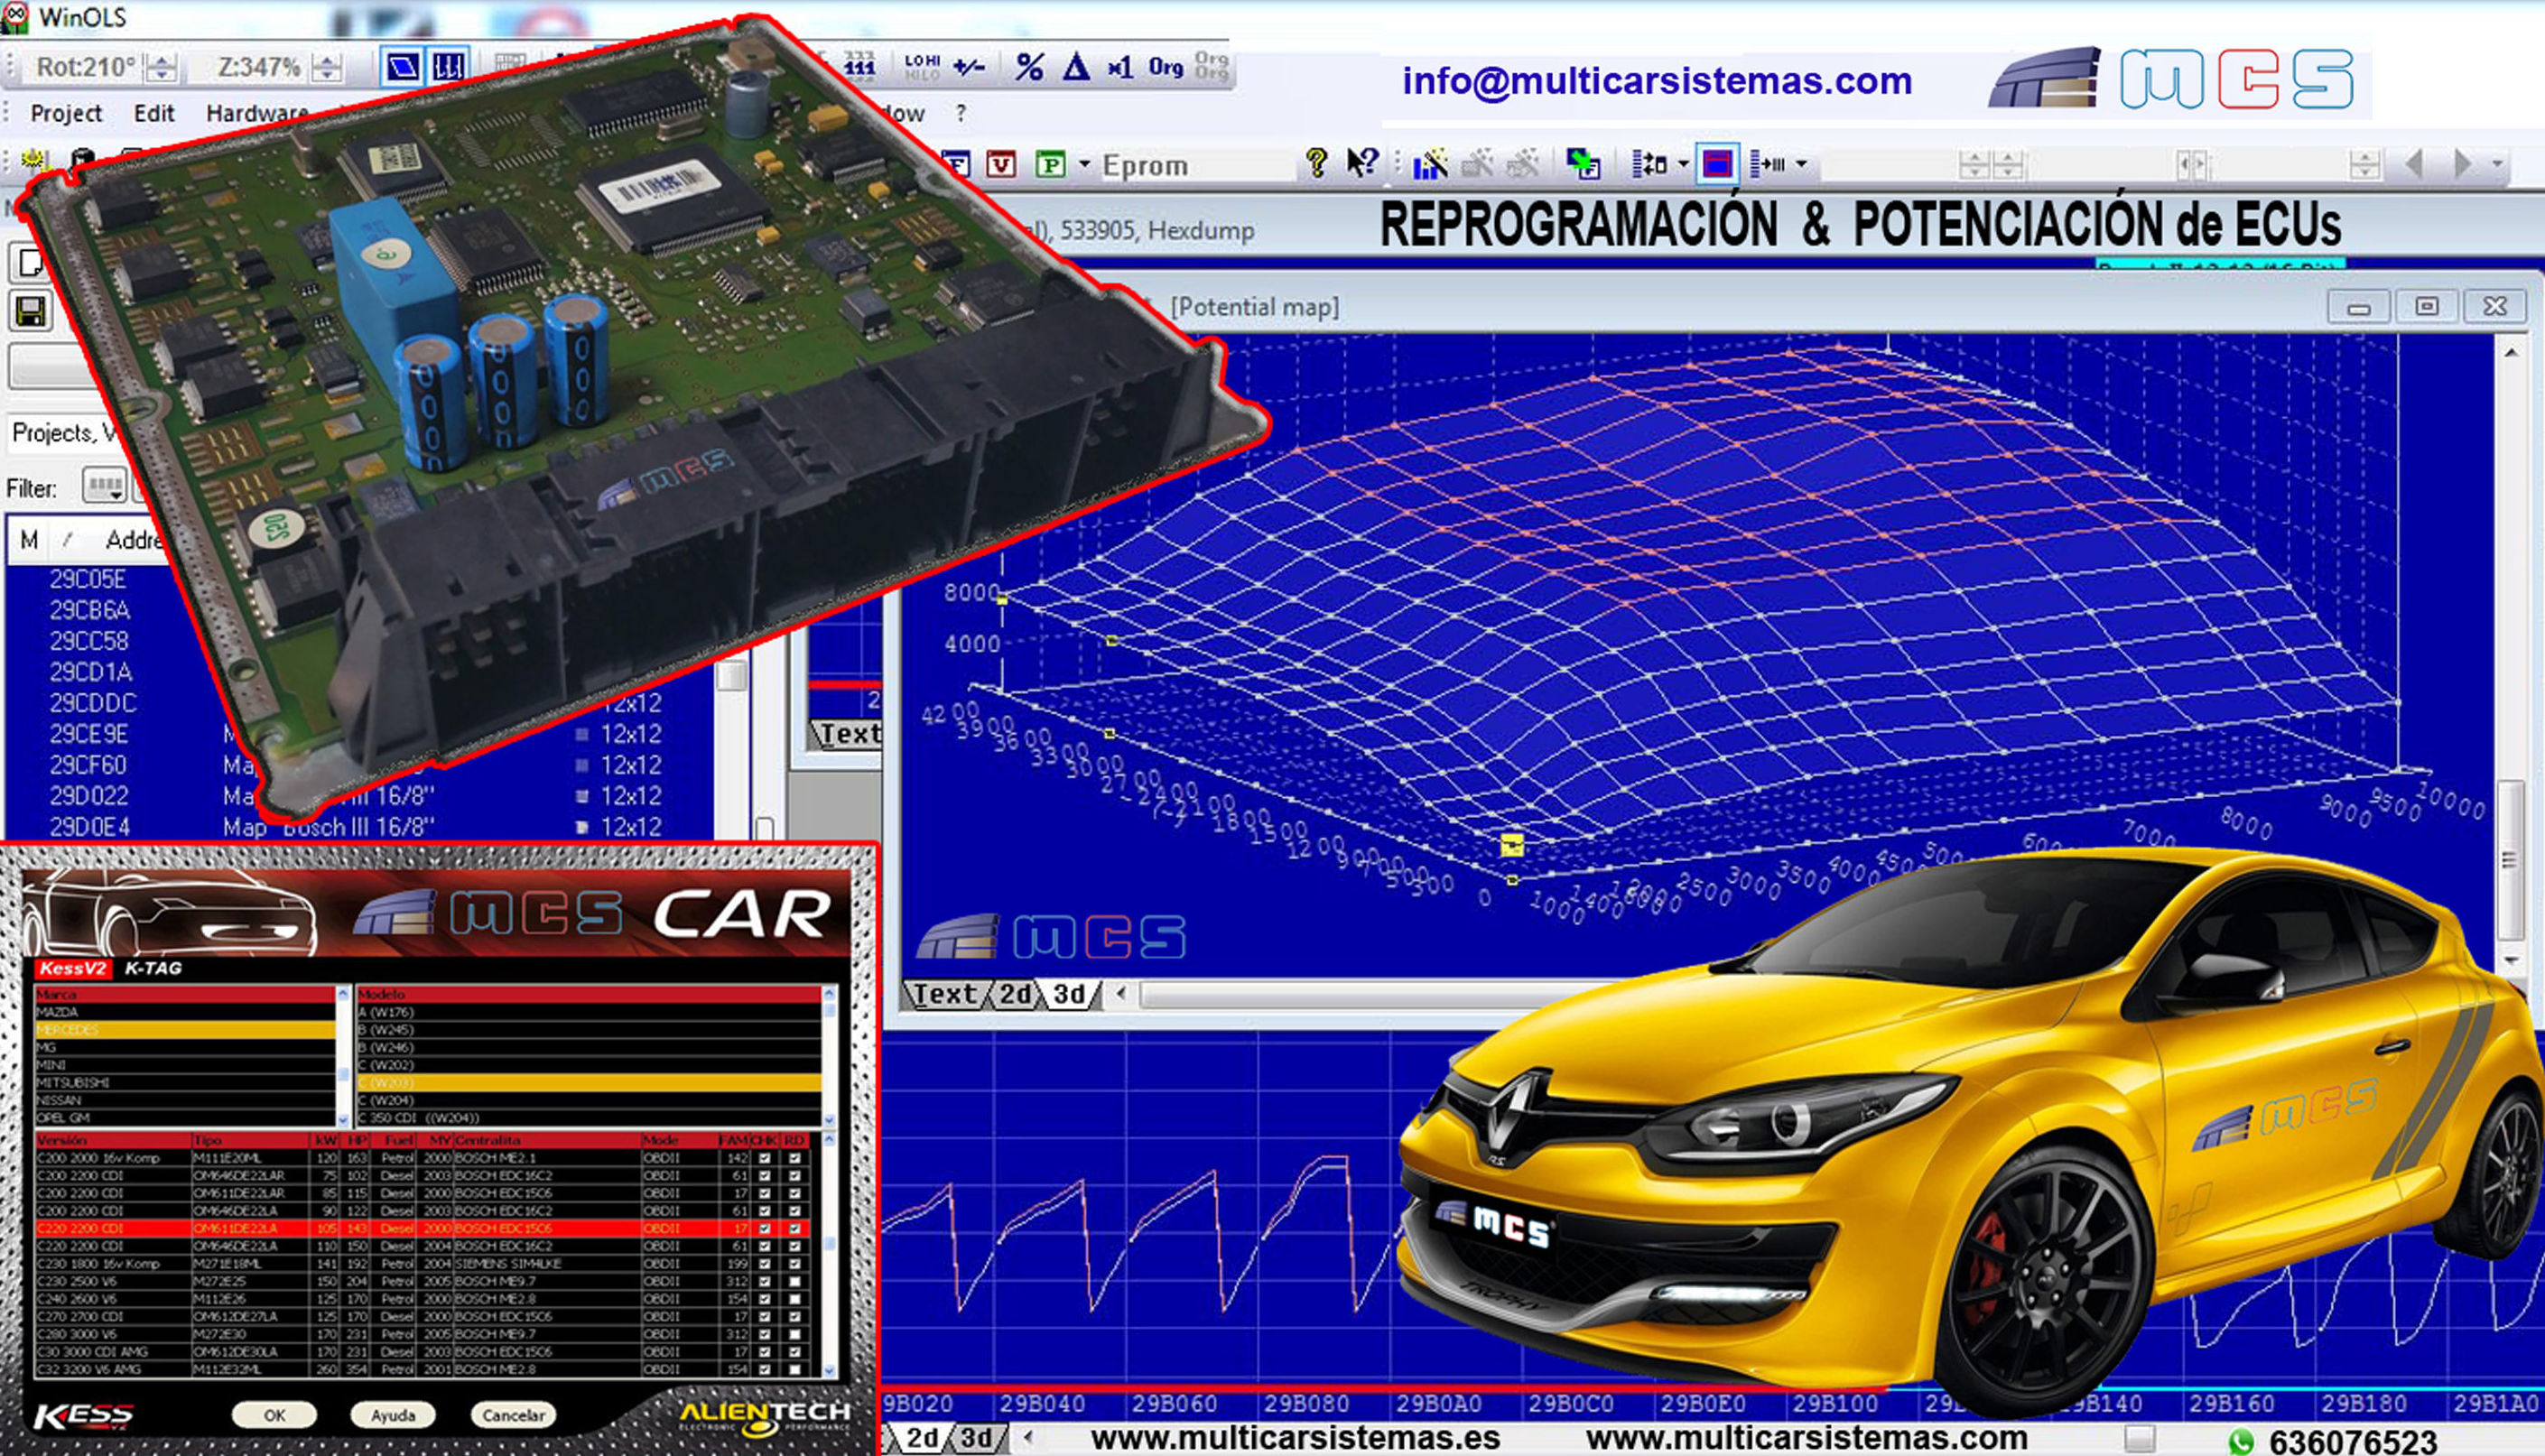Toggle RD checkbox for C32 3200 V6 AMG
Image resolution: width=2545 pixels, height=1456 pixels.
click(x=795, y=1369)
